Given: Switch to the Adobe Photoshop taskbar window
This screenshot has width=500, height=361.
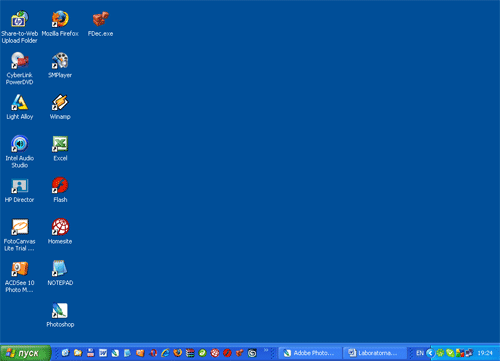Looking at the screenshot, I should pos(309,353).
